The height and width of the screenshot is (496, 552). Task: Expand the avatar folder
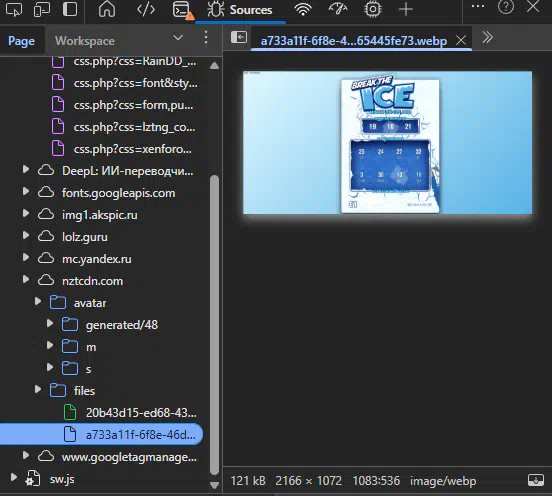pyautogui.click(x=38, y=301)
